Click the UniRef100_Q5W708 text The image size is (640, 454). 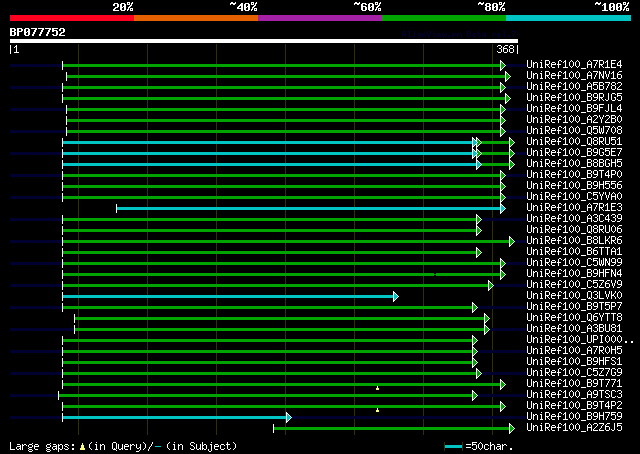[x=574, y=131]
